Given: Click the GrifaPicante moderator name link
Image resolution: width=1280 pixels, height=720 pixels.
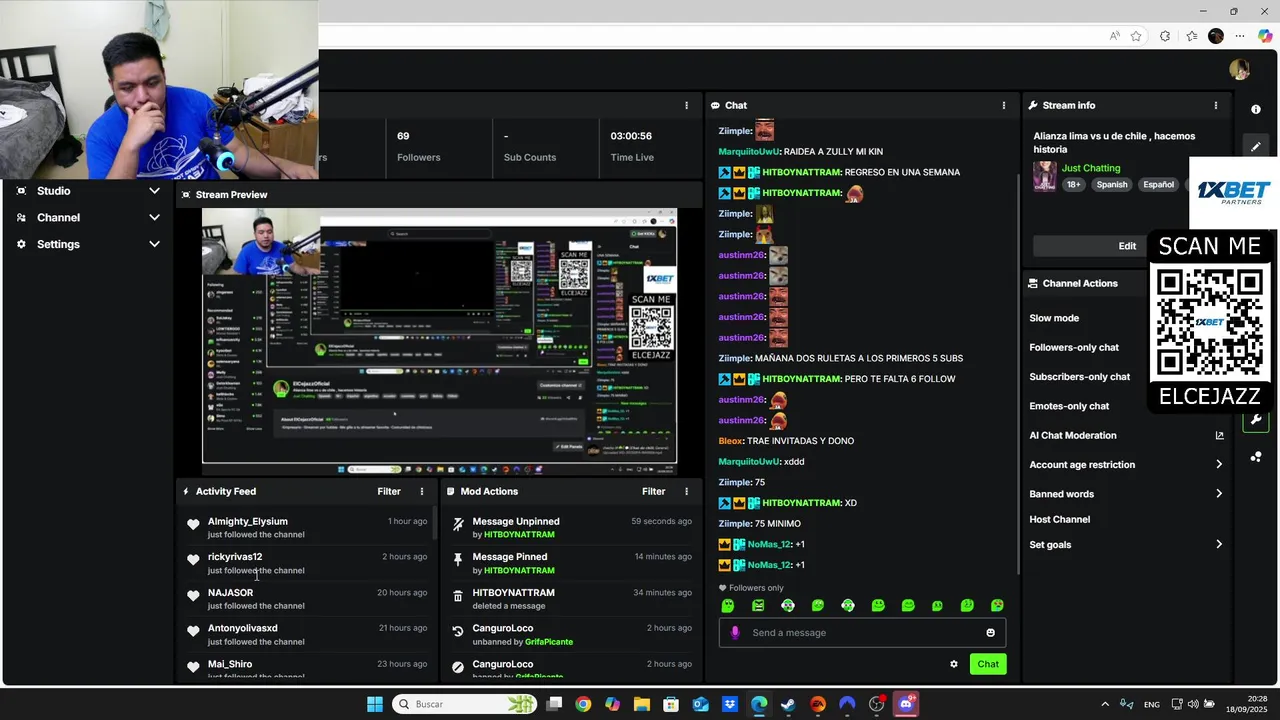Looking at the screenshot, I should tap(549, 642).
